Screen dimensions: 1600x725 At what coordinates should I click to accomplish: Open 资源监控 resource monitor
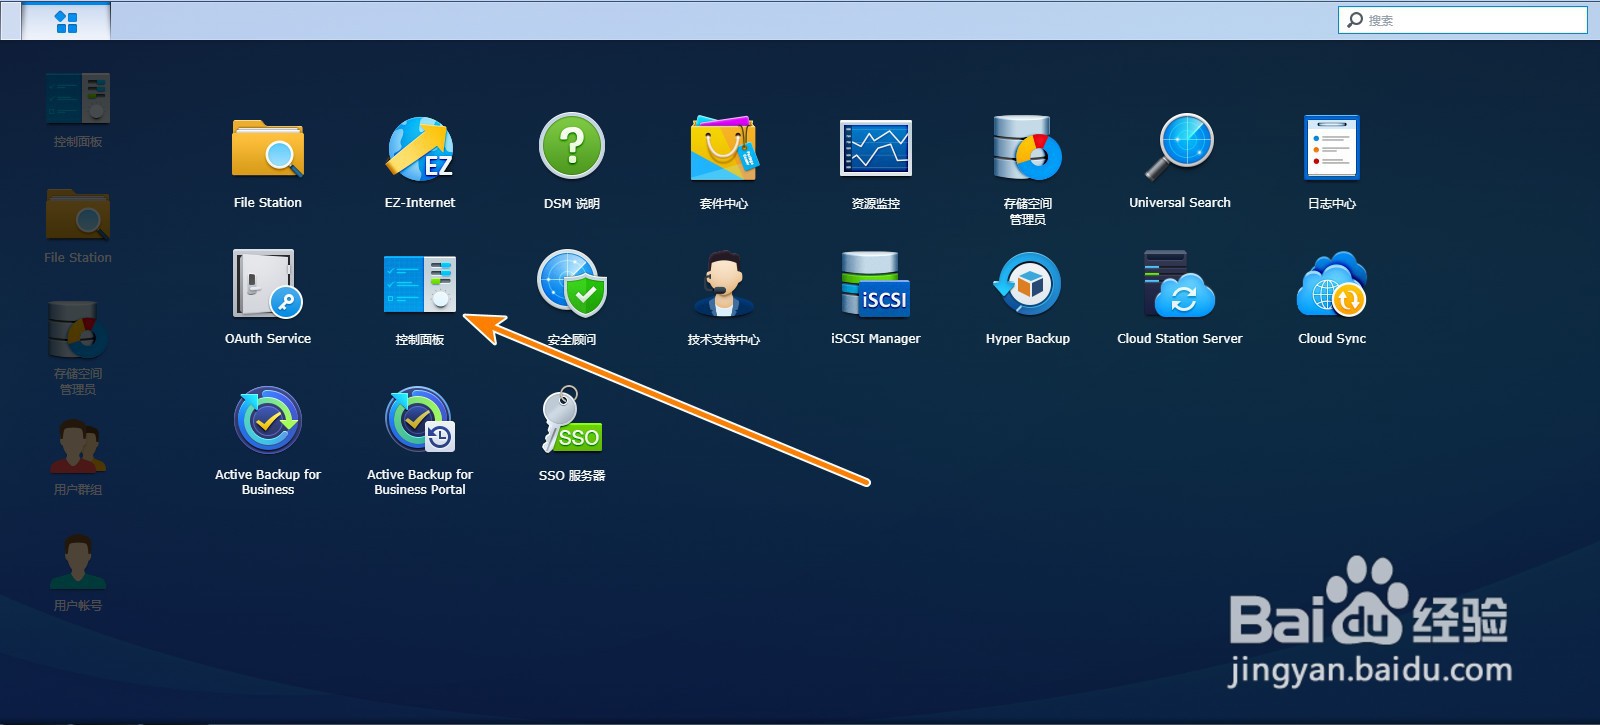[876, 148]
